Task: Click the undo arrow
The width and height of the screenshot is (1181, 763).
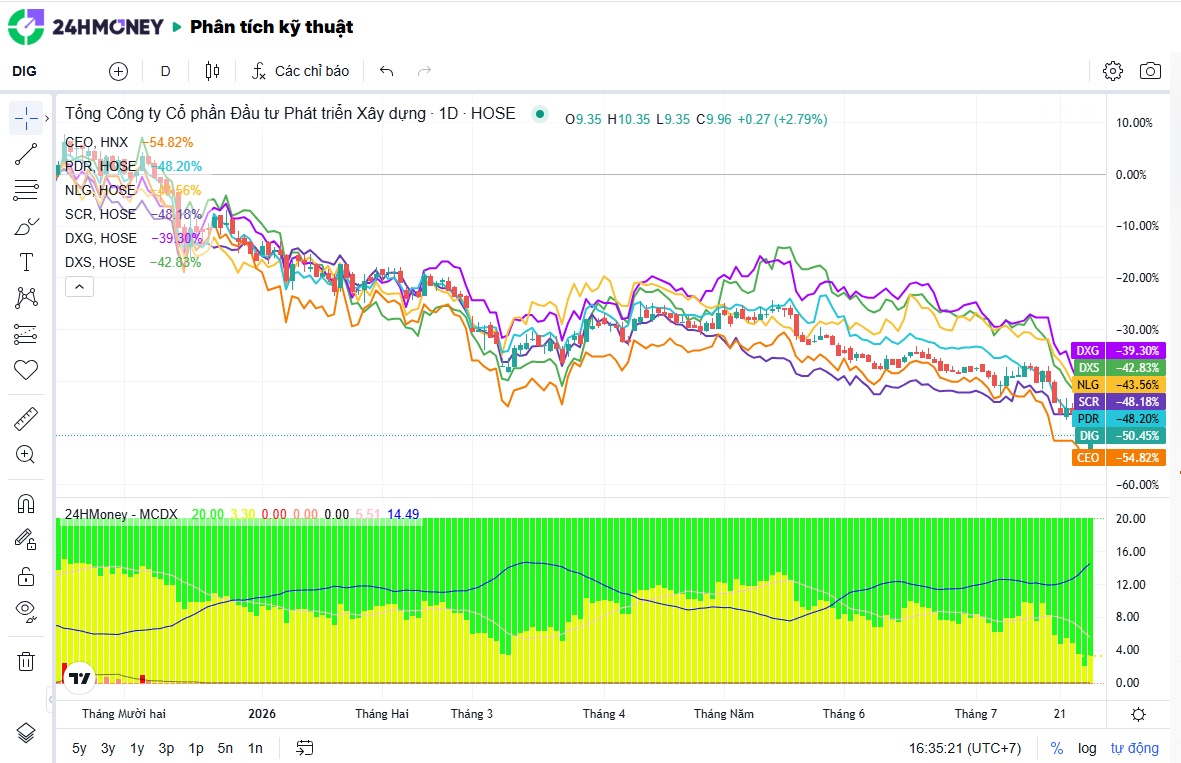Action: click(x=386, y=71)
